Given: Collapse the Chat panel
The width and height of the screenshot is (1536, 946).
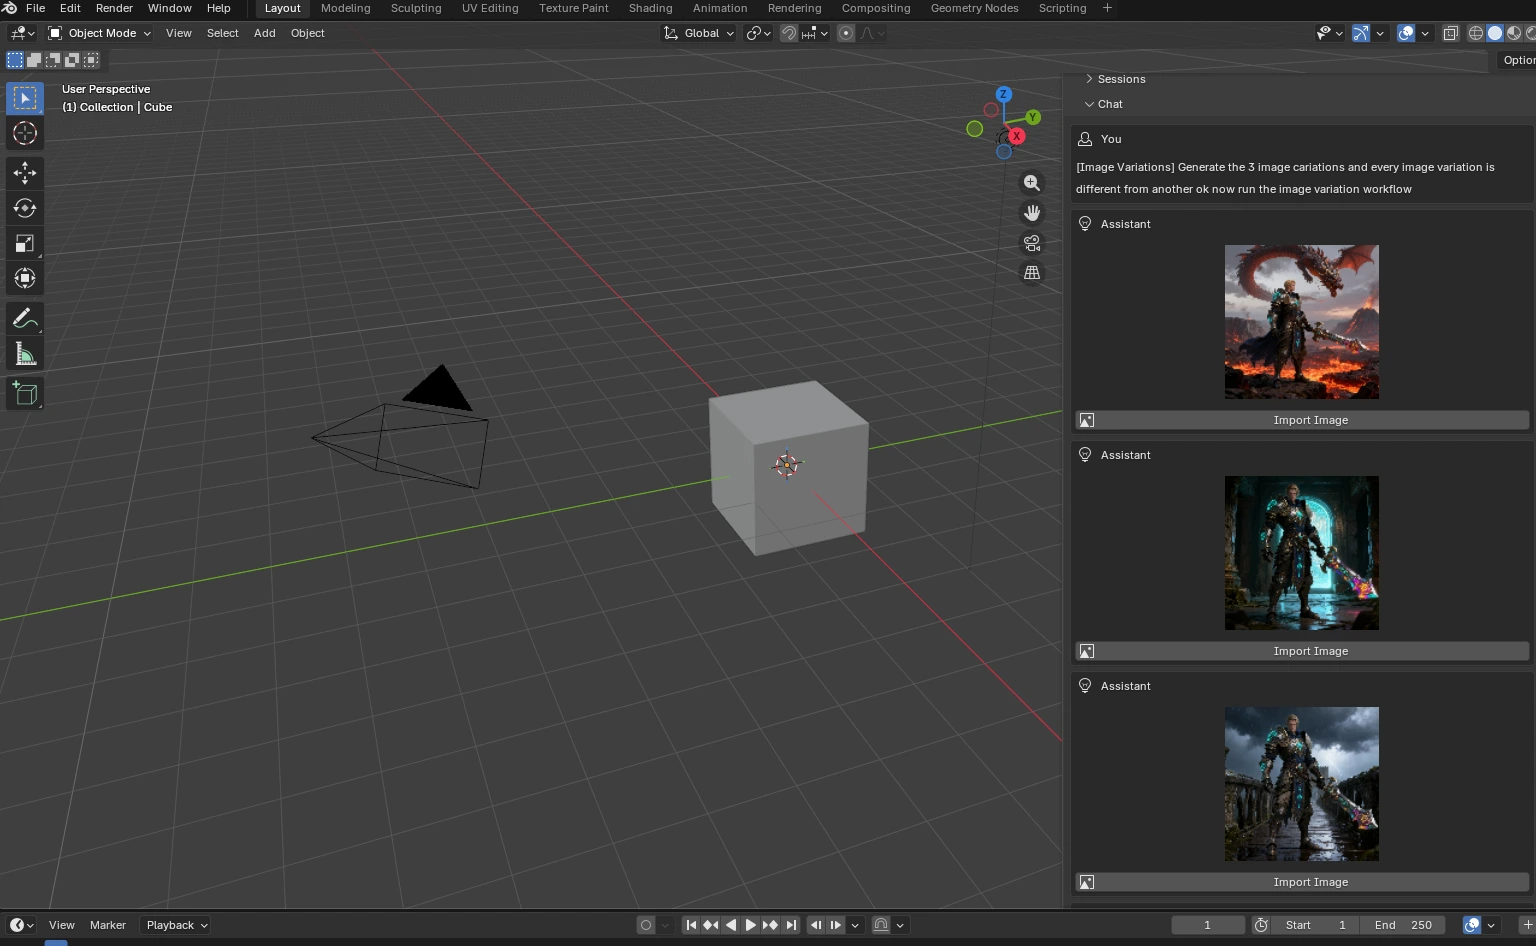Looking at the screenshot, I should coord(1104,104).
